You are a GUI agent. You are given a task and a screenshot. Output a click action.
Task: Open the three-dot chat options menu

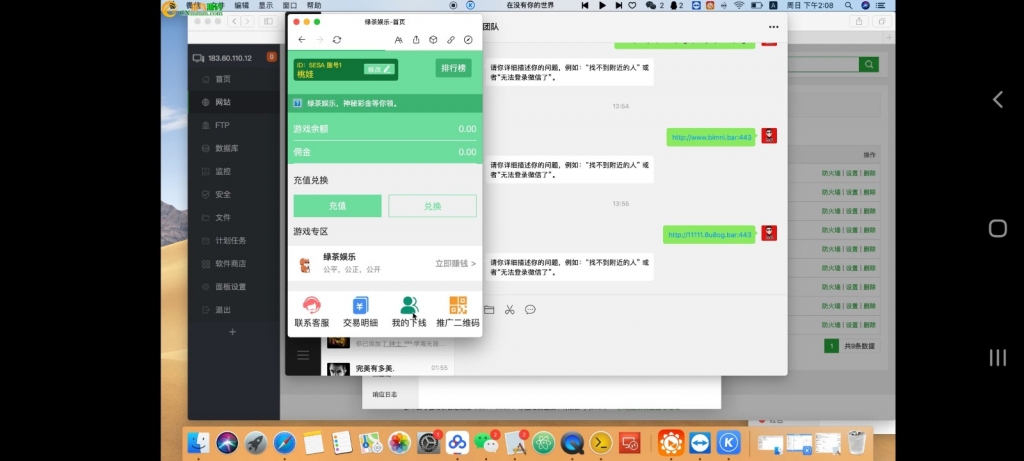(x=773, y=27)
